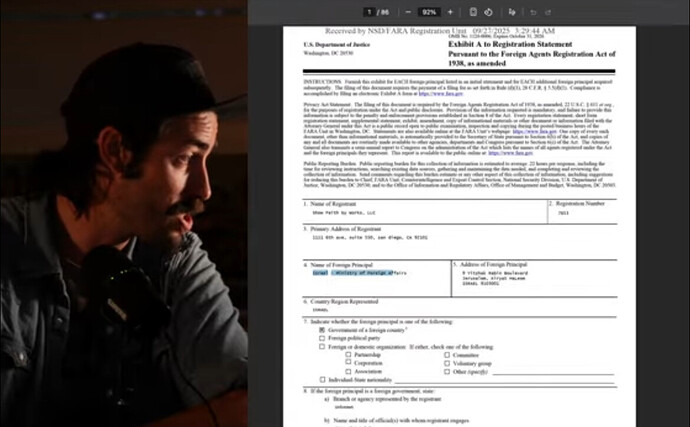This screenshot has width=690, height=427.
Task: Click the 'ISRAEL' value under Country/Region Represented
Action: 320,310
